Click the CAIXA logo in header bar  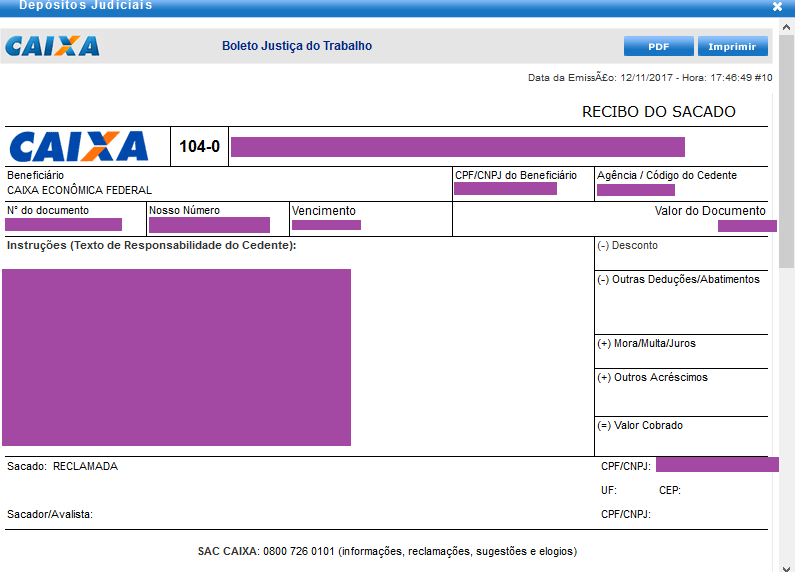coord(52,46)
